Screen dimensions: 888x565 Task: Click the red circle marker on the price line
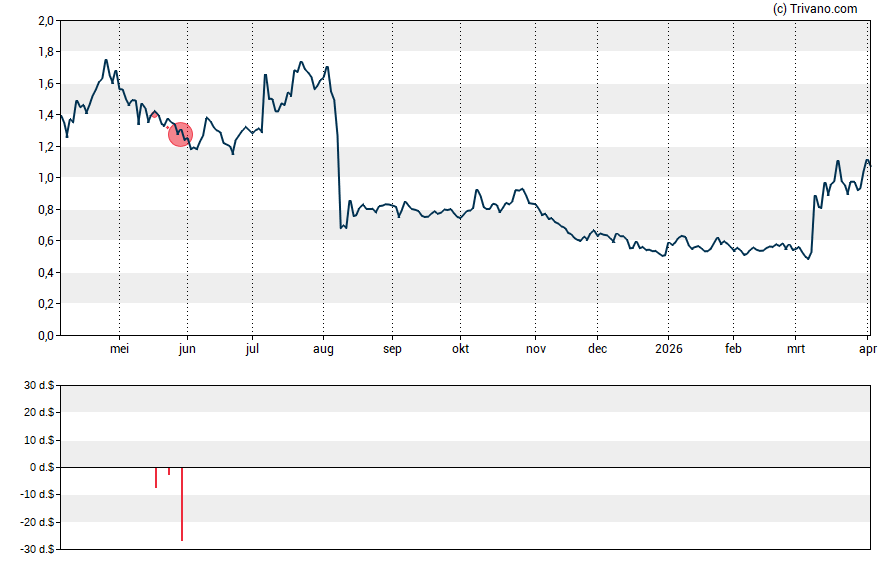[x=180, y=134]
